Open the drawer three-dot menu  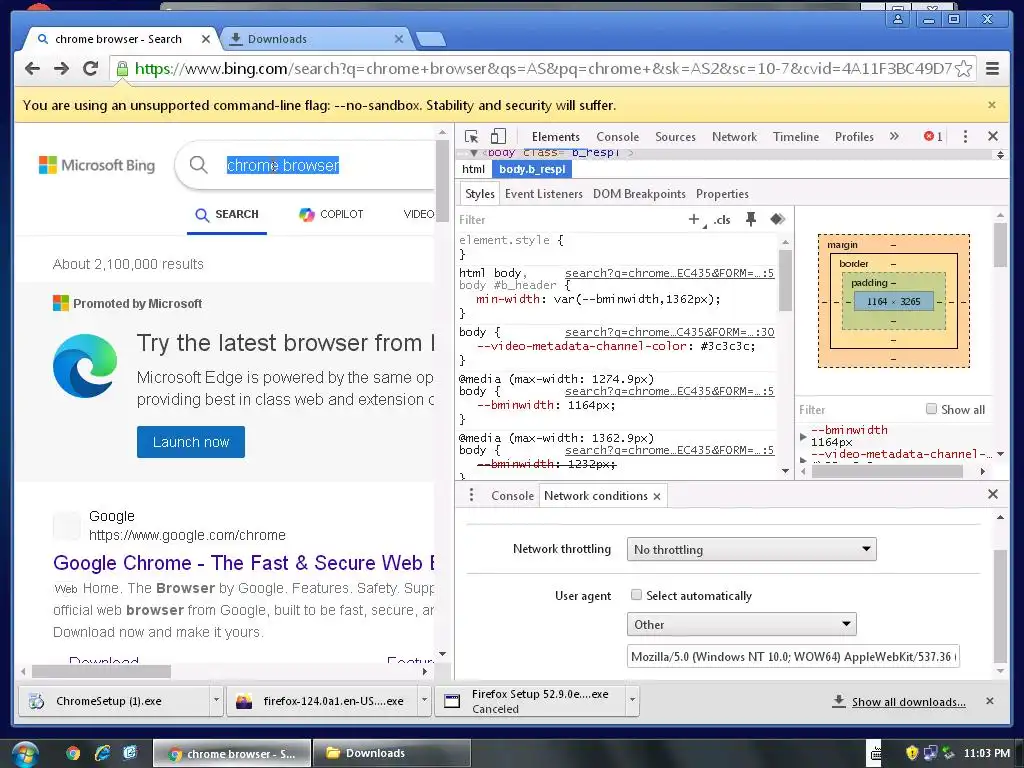(472, 495)
